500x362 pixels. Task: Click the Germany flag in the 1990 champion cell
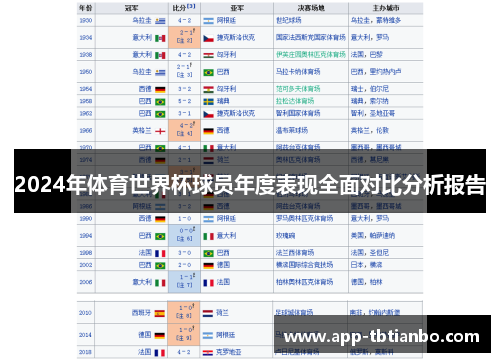(160, 219)
